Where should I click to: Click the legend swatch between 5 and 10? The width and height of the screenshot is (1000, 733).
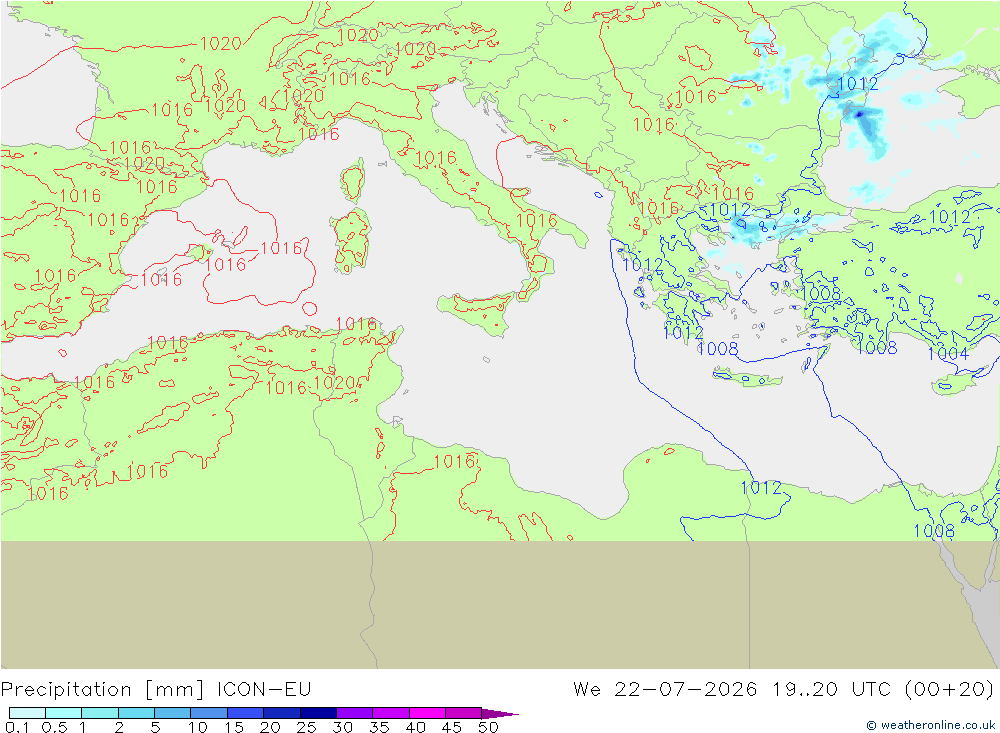173,713
